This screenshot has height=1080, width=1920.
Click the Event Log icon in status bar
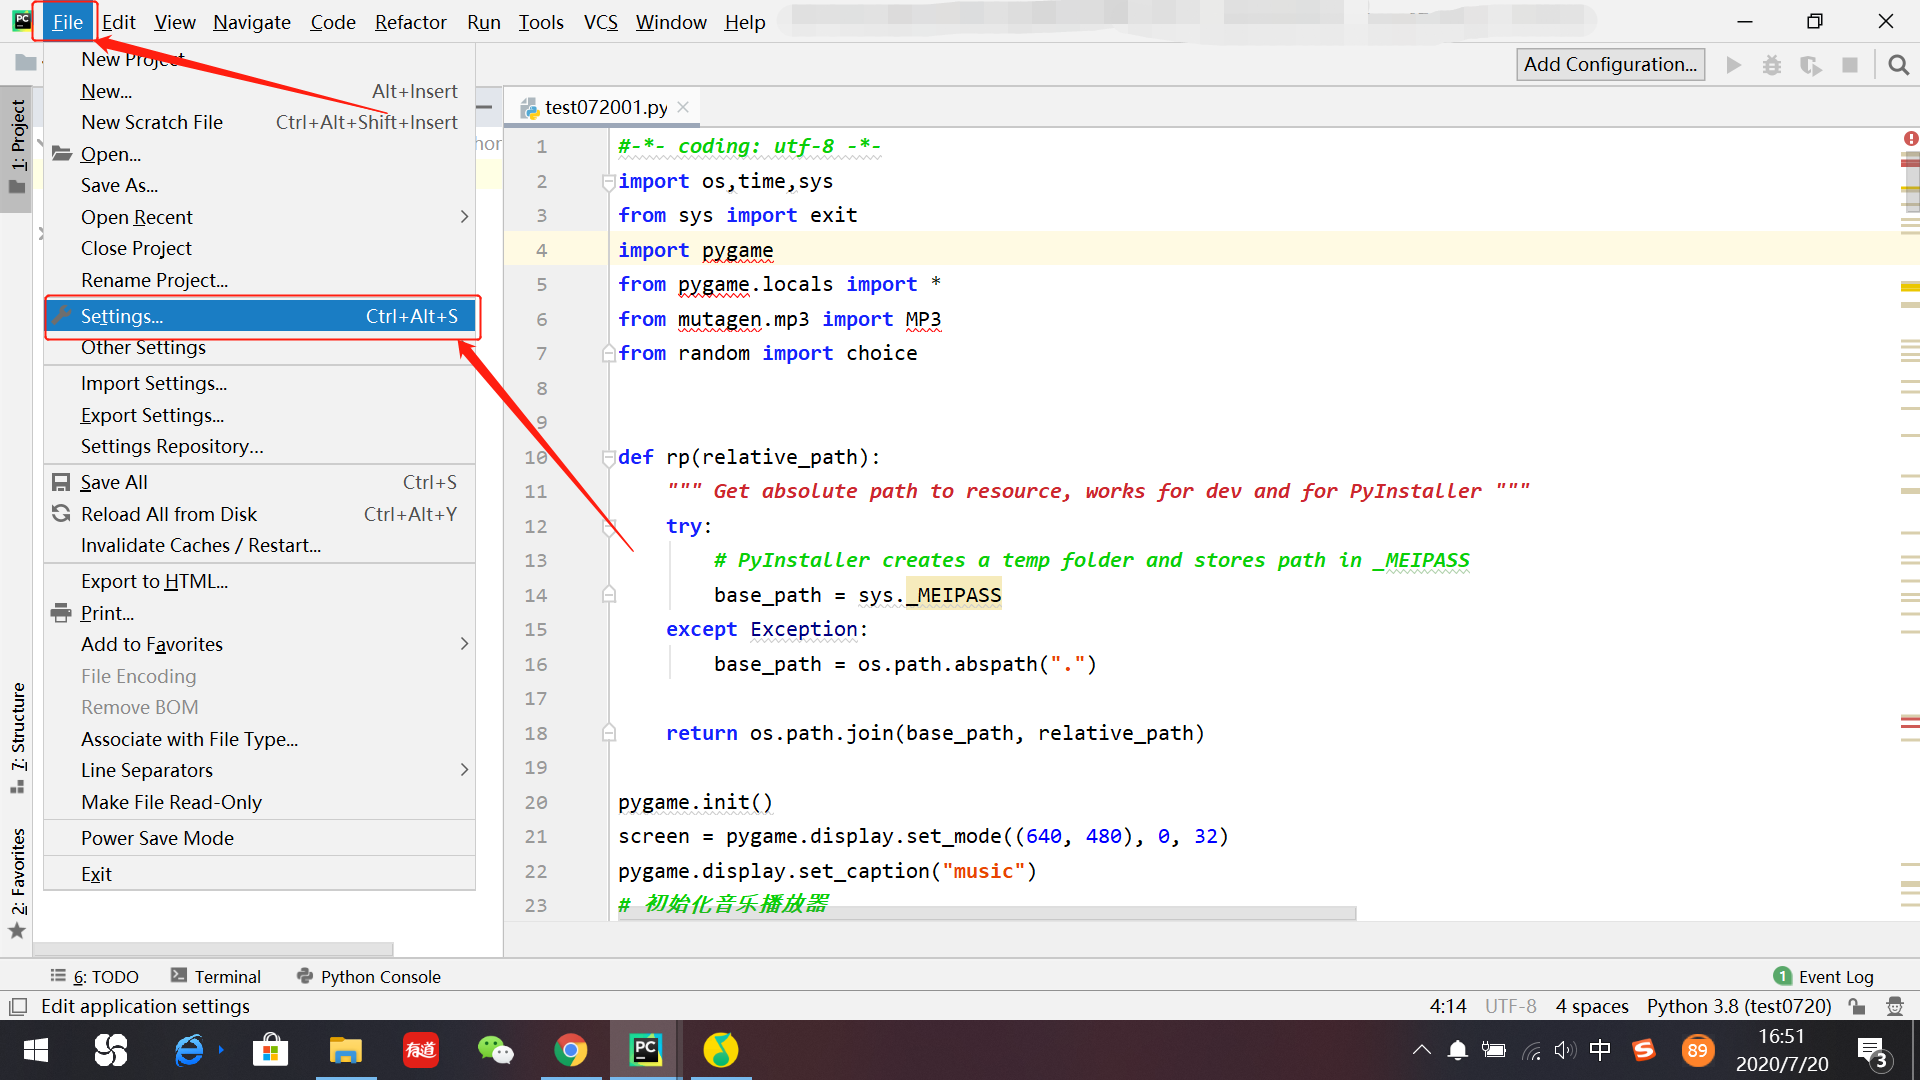click(x=1782, y=976)
